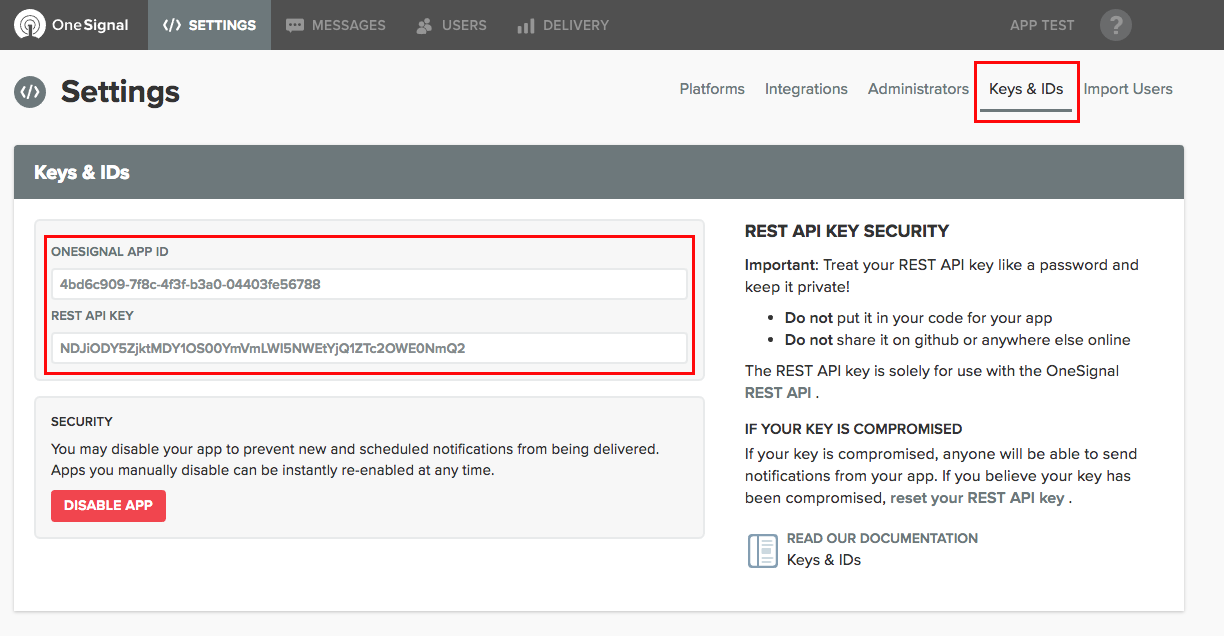Image resolution: width=1224 pixels, height=636 pixels.
Task: Click the OneSignal brand name text
Action: [x=91, y=25]
